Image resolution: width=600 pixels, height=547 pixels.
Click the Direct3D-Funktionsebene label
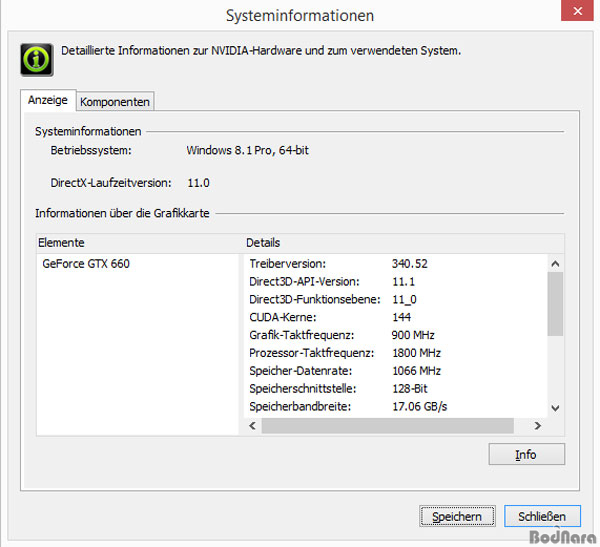(x=315, y=299)
